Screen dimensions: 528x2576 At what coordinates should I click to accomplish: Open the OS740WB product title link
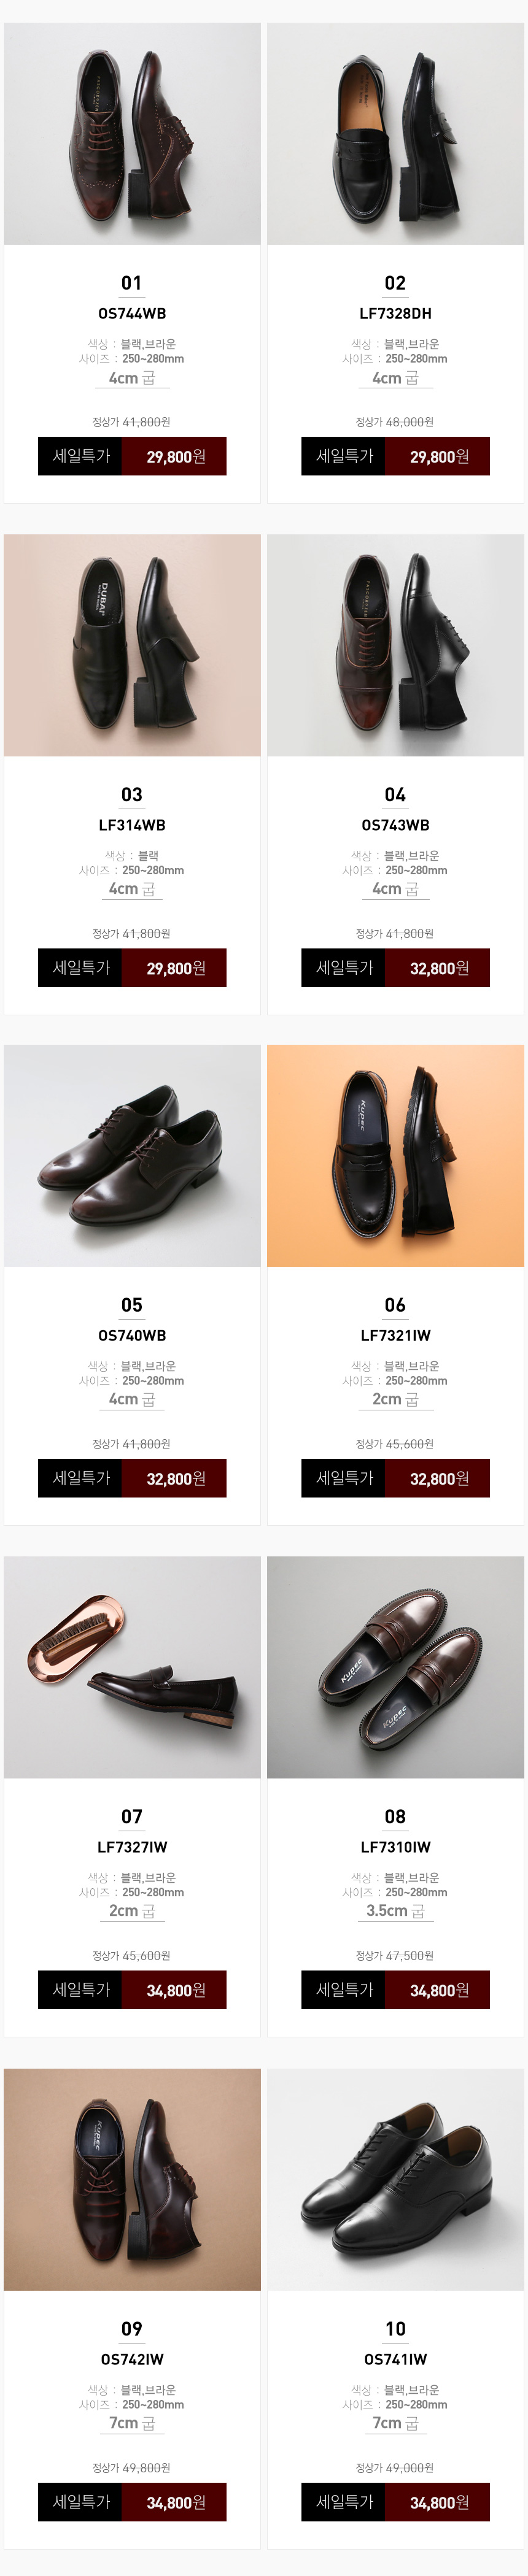132,1335
